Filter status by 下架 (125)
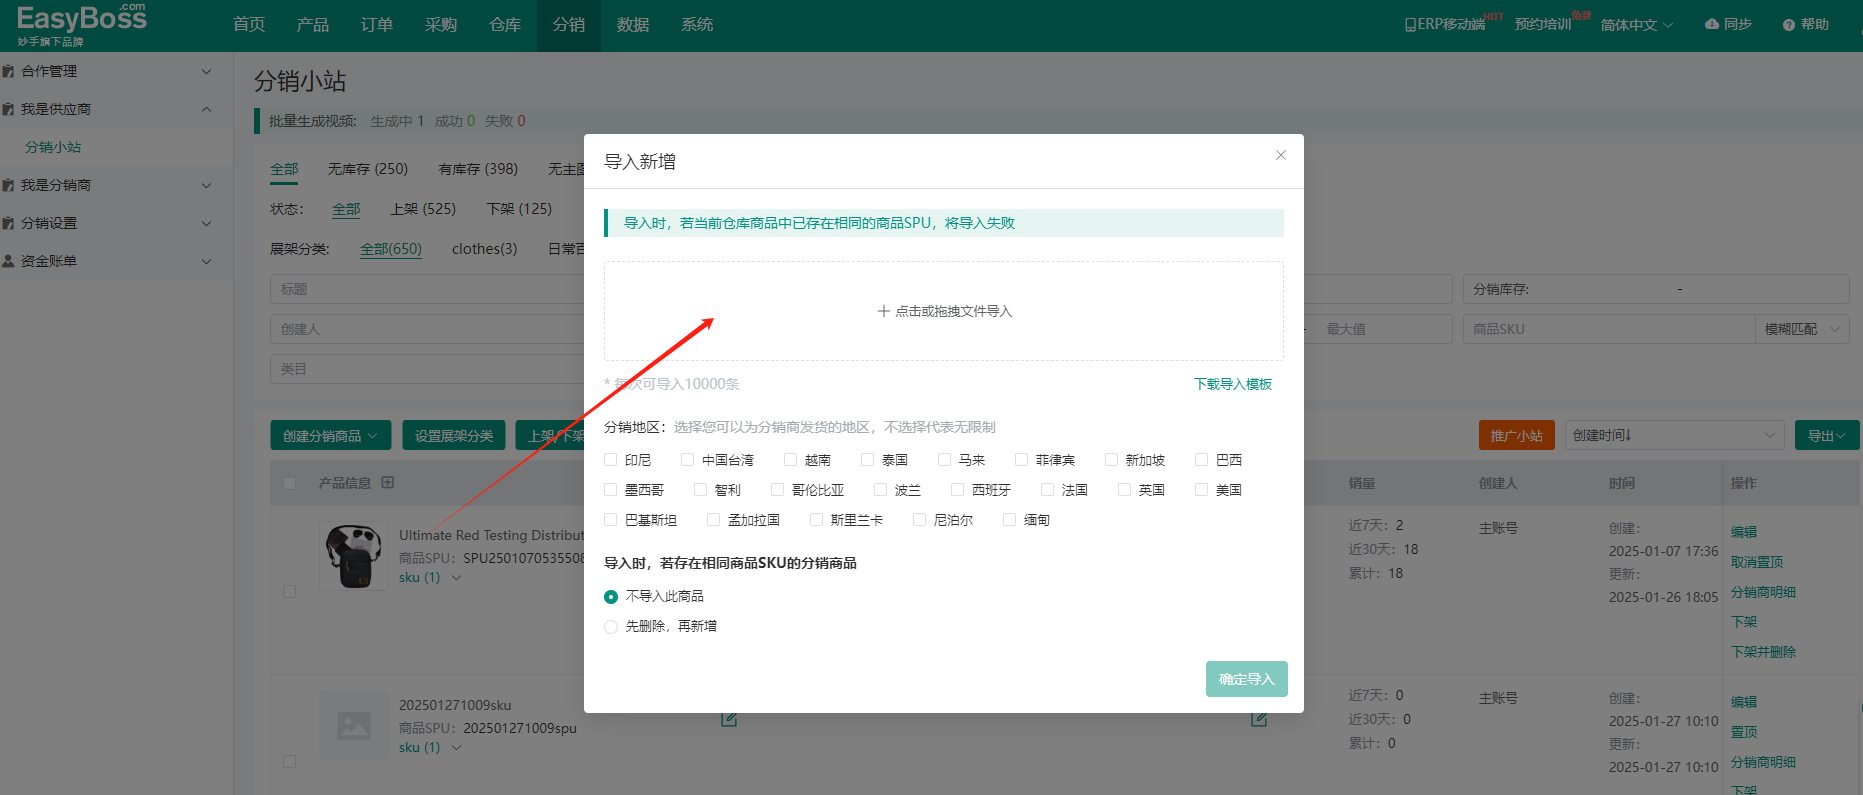The height and width of the screenshot is (795, 1863). click(x=519, y=209)
